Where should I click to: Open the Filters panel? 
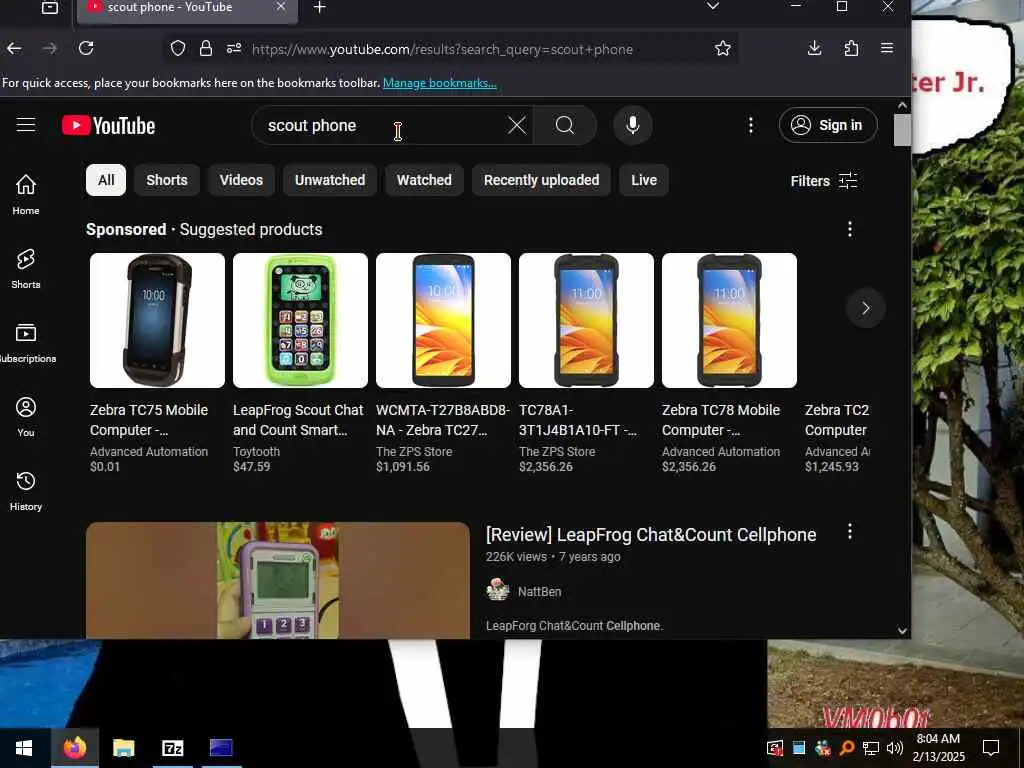[824, 181]
